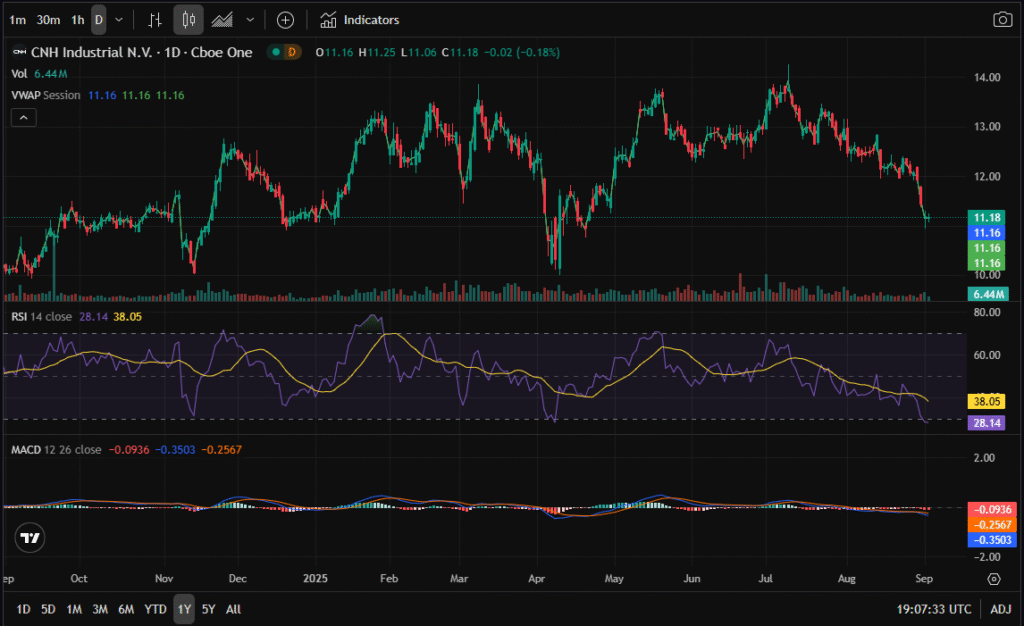Open the time interval dropdown arrow

pyautogui.click(x=120, y=20)
